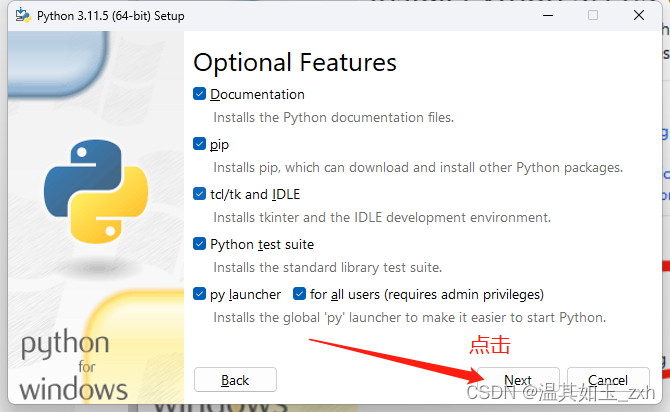Click the Cancel button
Viewport: 670px width, 412px height.
coord(608,380)
